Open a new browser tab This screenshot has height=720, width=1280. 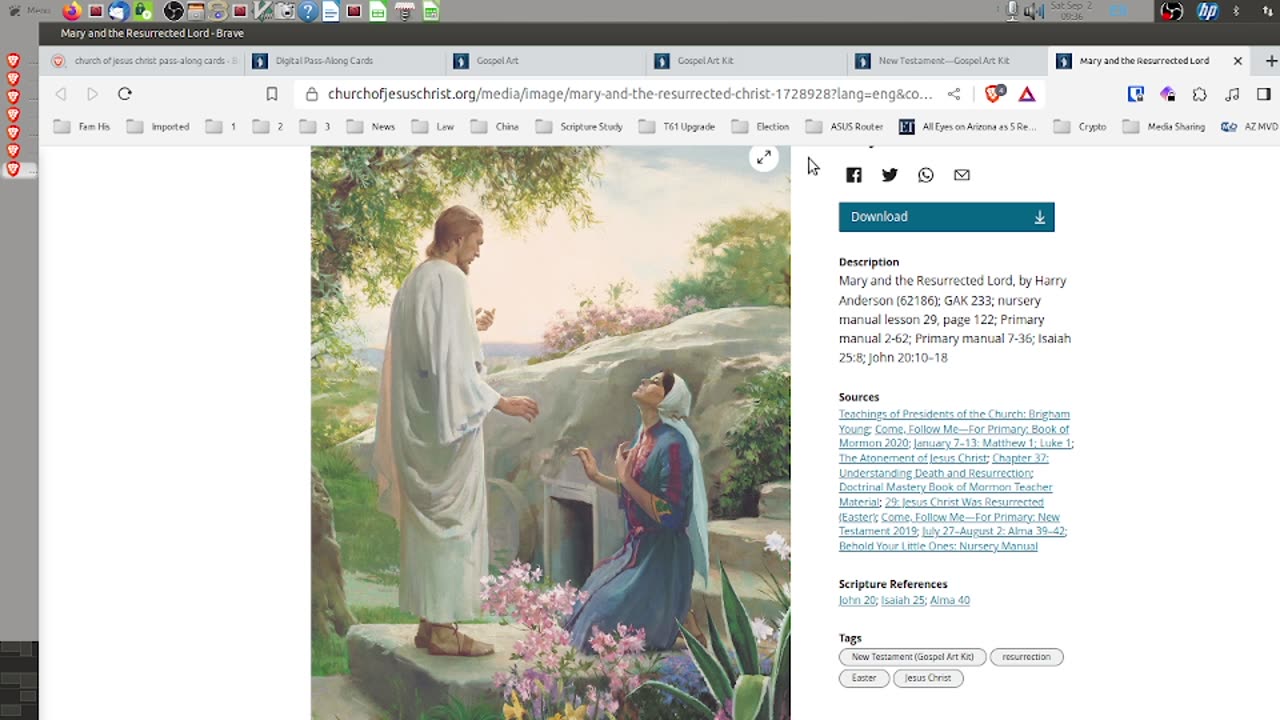click(1271, 61)
